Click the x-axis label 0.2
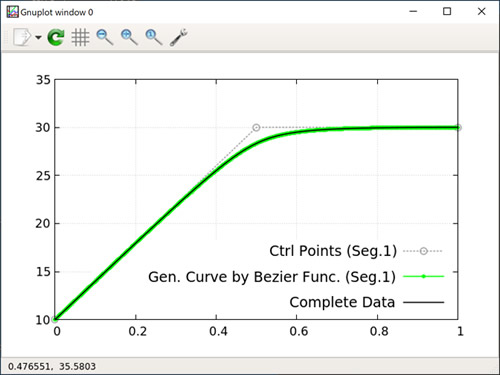This screenshot has height=375, width=500. 138,331
